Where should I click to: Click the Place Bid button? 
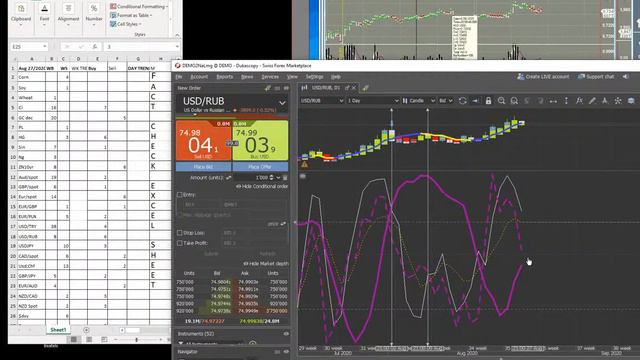[x=203, y=167]
